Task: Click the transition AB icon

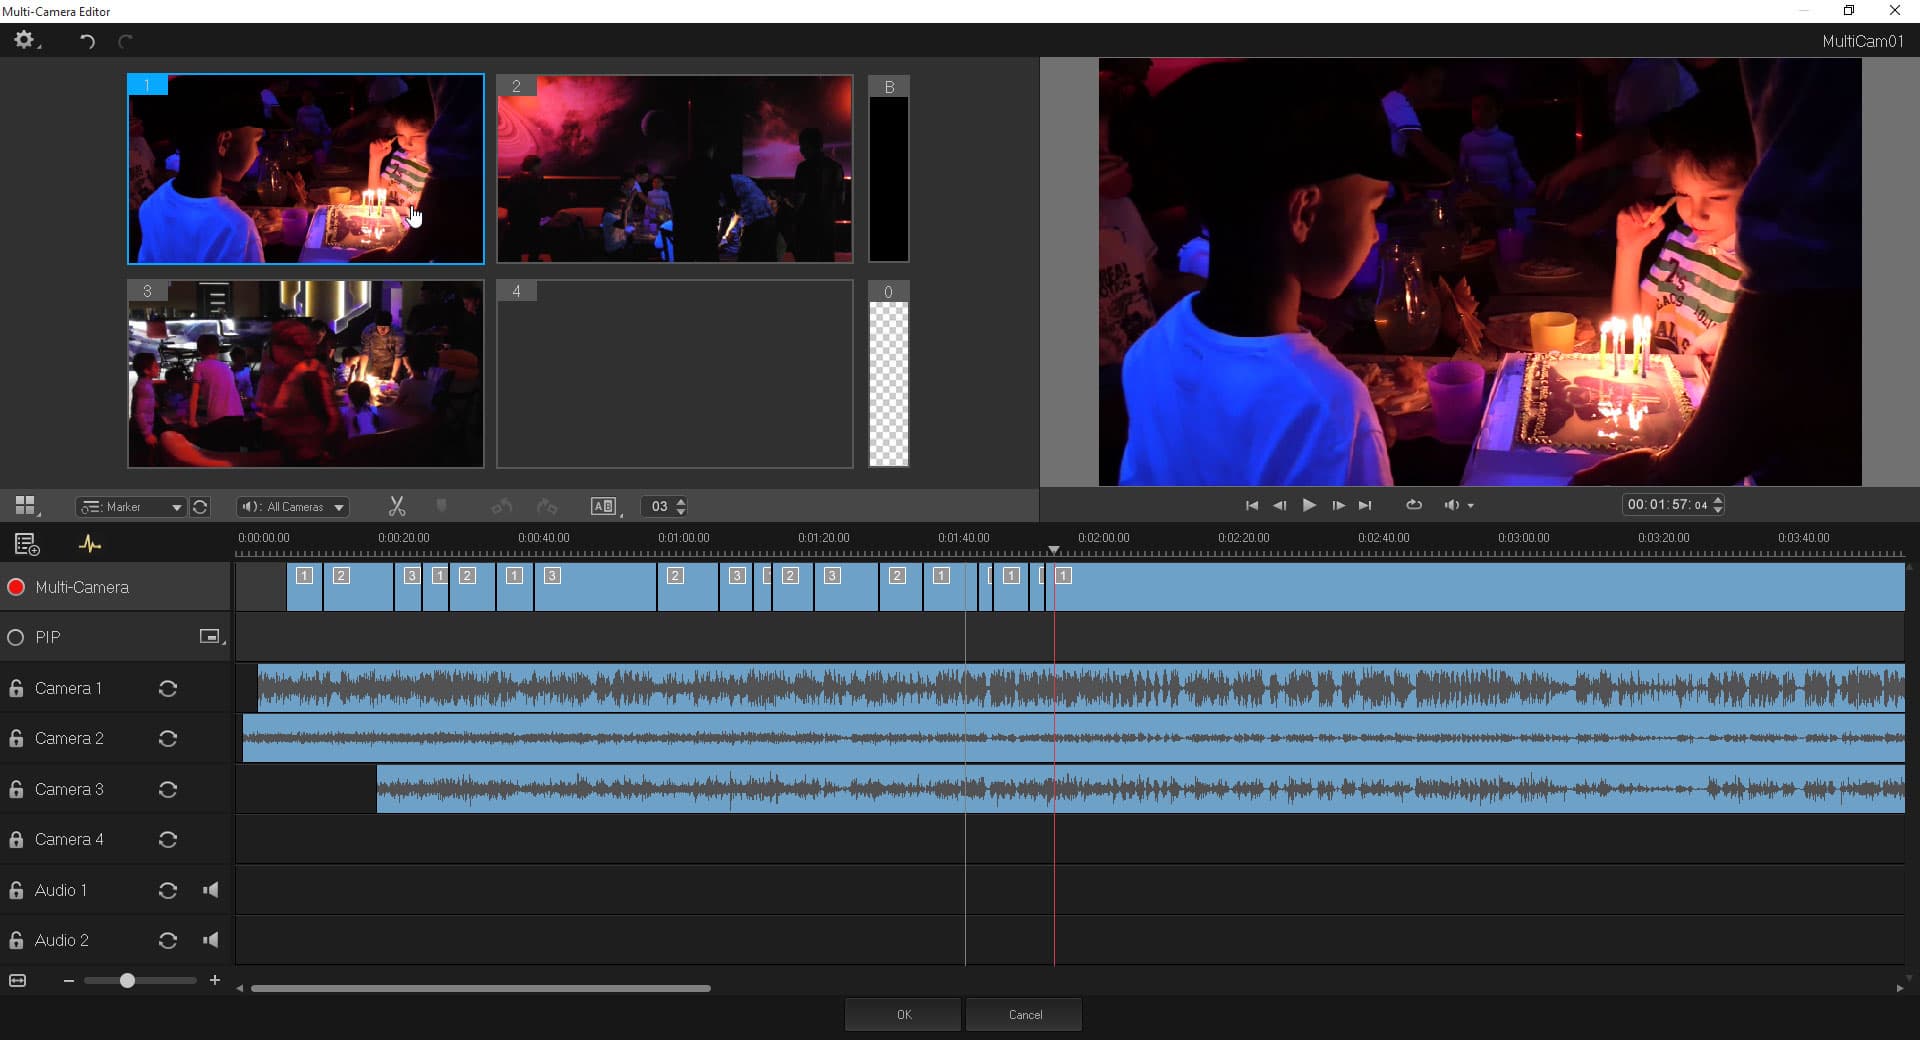Action: pos(603,507)
